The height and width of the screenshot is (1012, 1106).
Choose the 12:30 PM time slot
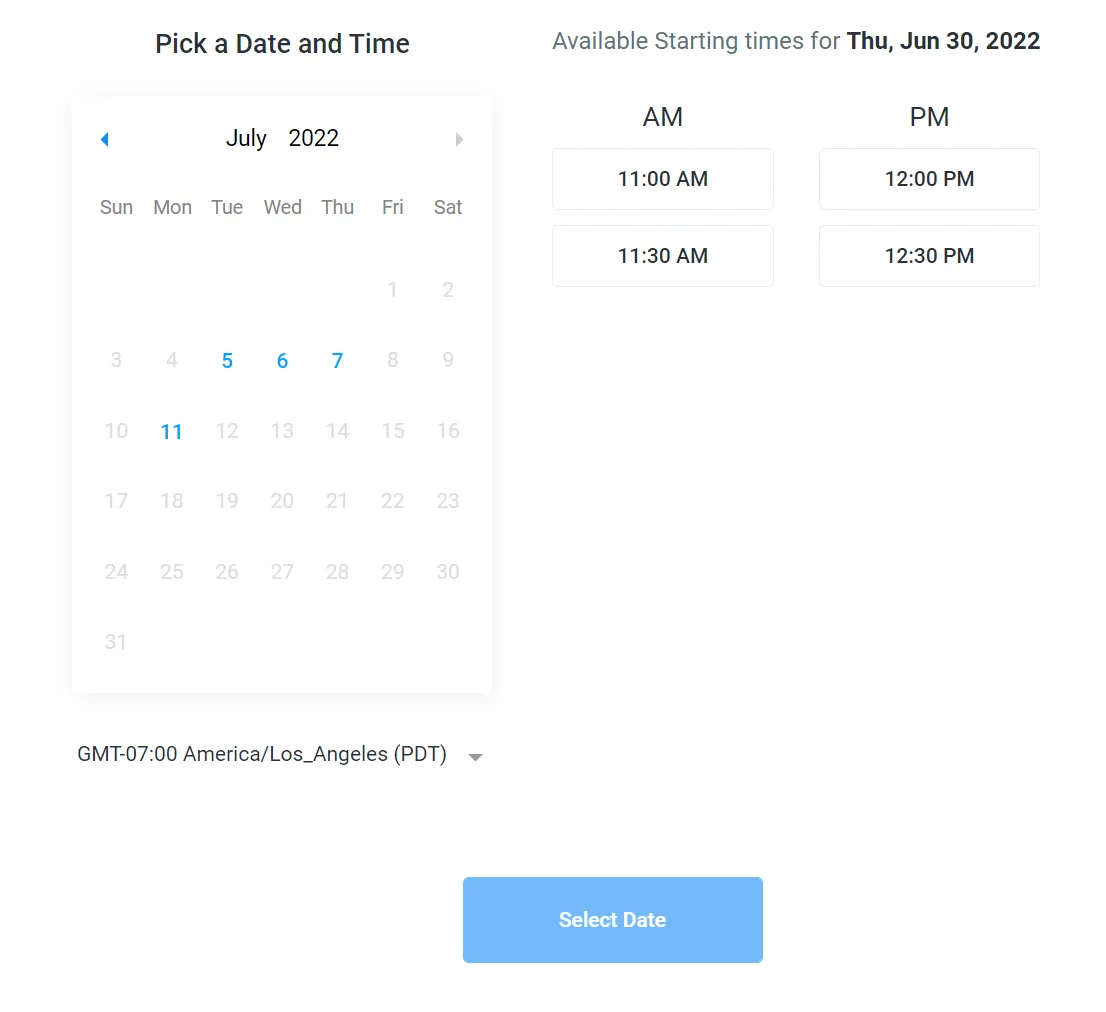point(929,256)
